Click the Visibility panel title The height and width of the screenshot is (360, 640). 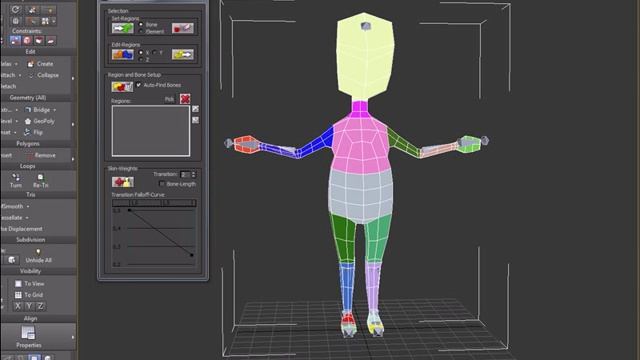coord(30,271)
